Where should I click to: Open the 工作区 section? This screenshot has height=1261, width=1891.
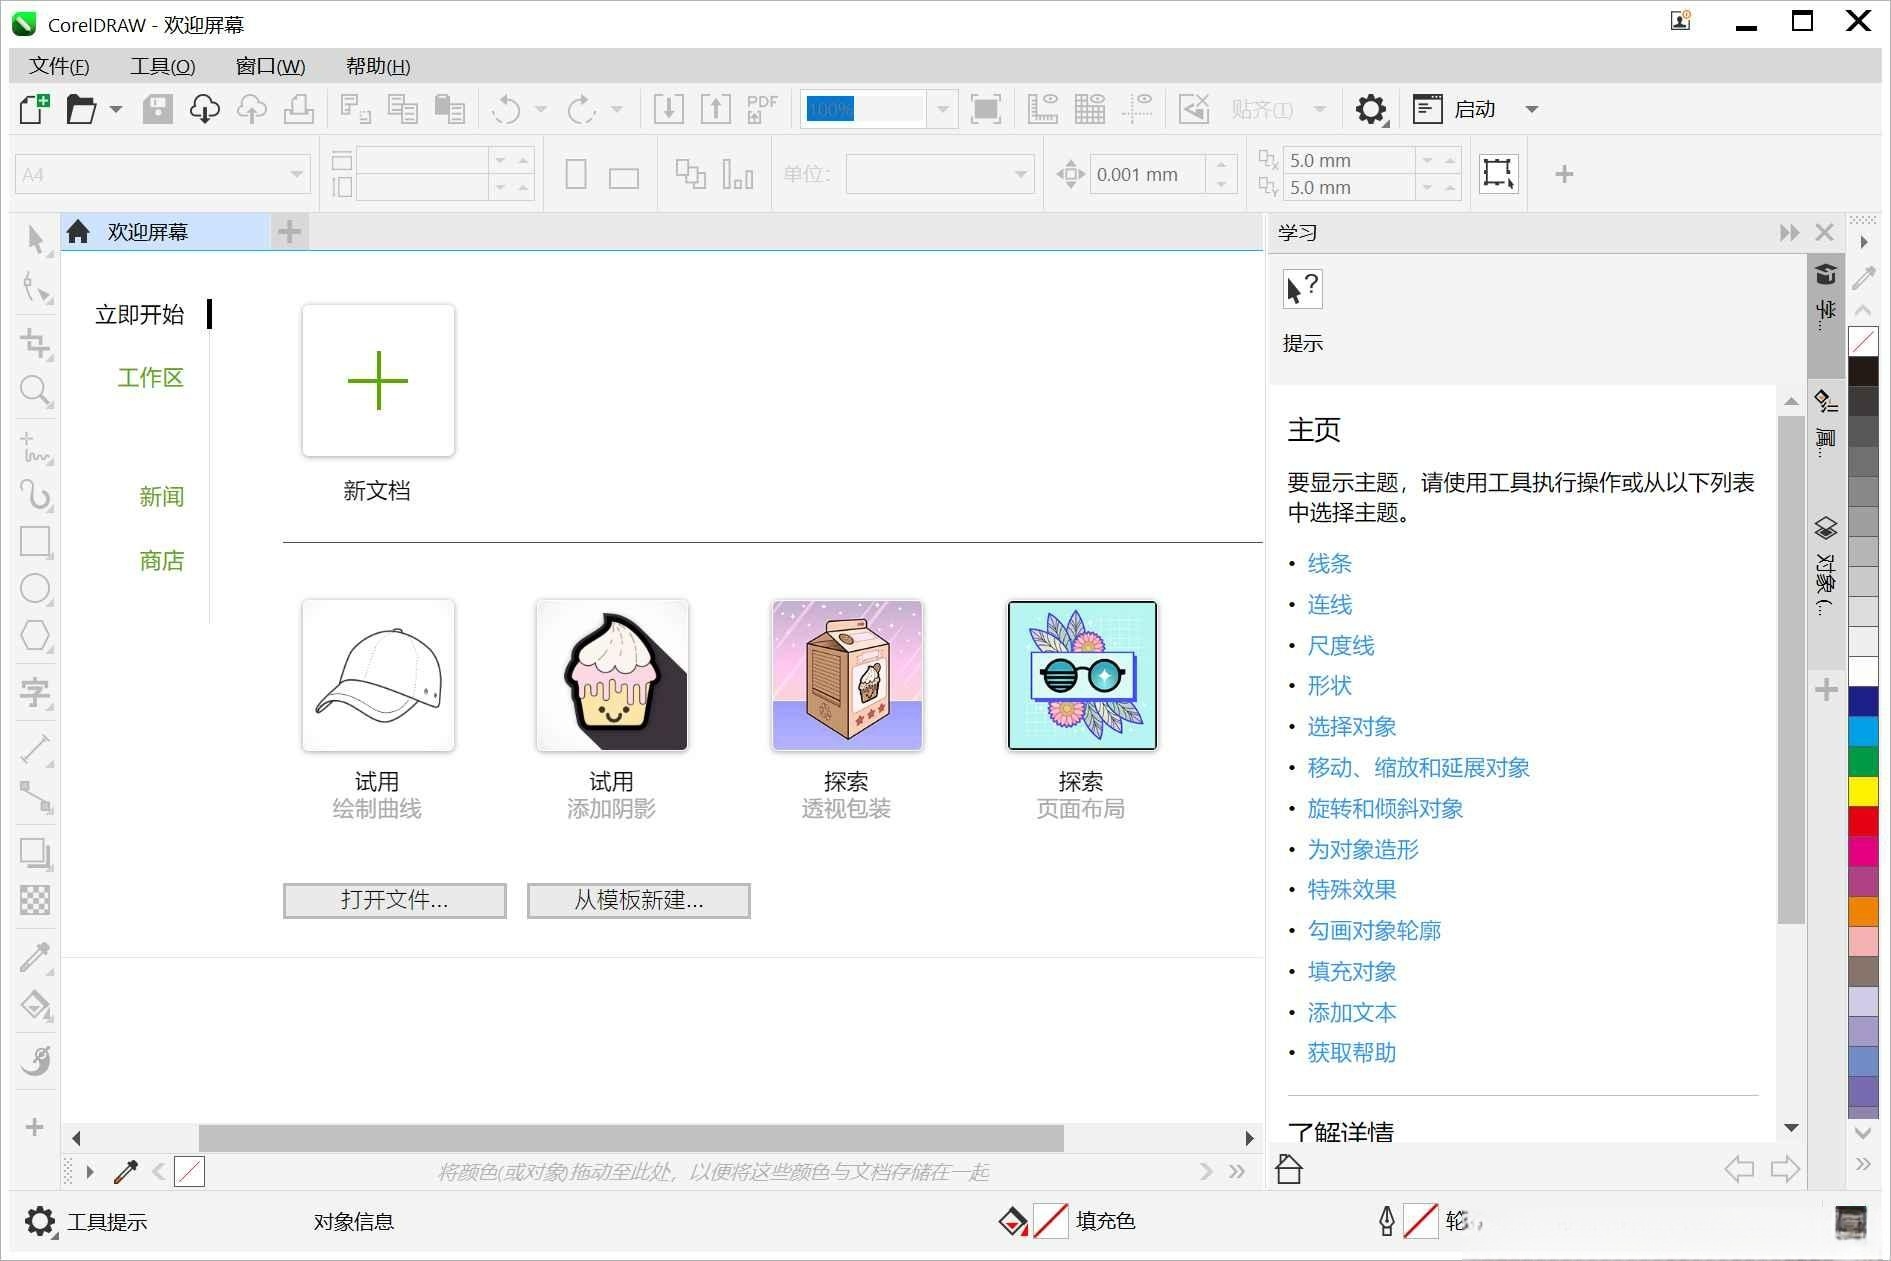point(151,378)
